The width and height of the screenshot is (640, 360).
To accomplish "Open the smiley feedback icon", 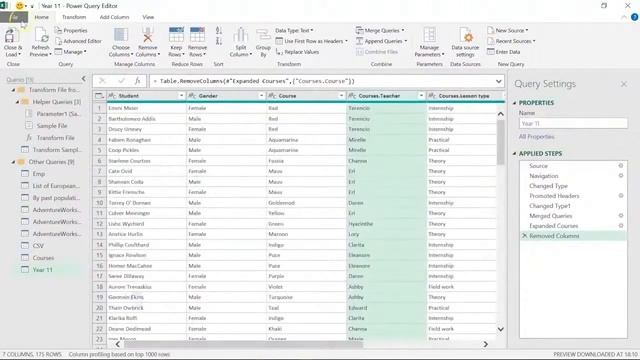I will click(x=20, y=6).
